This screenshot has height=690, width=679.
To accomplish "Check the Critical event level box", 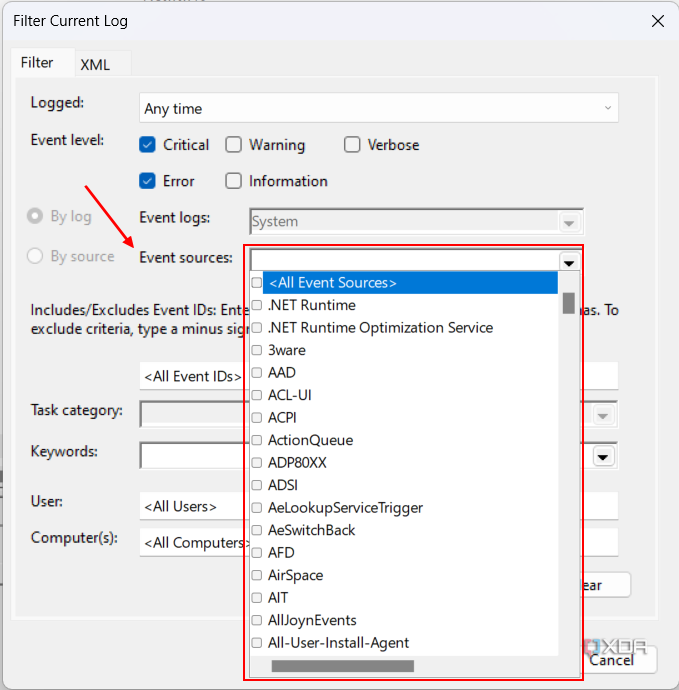I will point(148,145).
